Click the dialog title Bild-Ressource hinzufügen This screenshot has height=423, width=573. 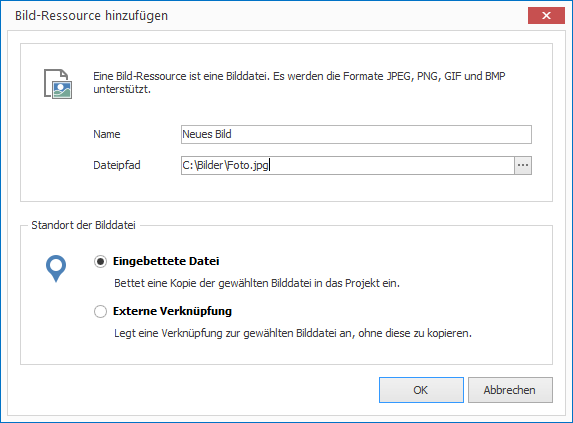[x=91, y=16]
